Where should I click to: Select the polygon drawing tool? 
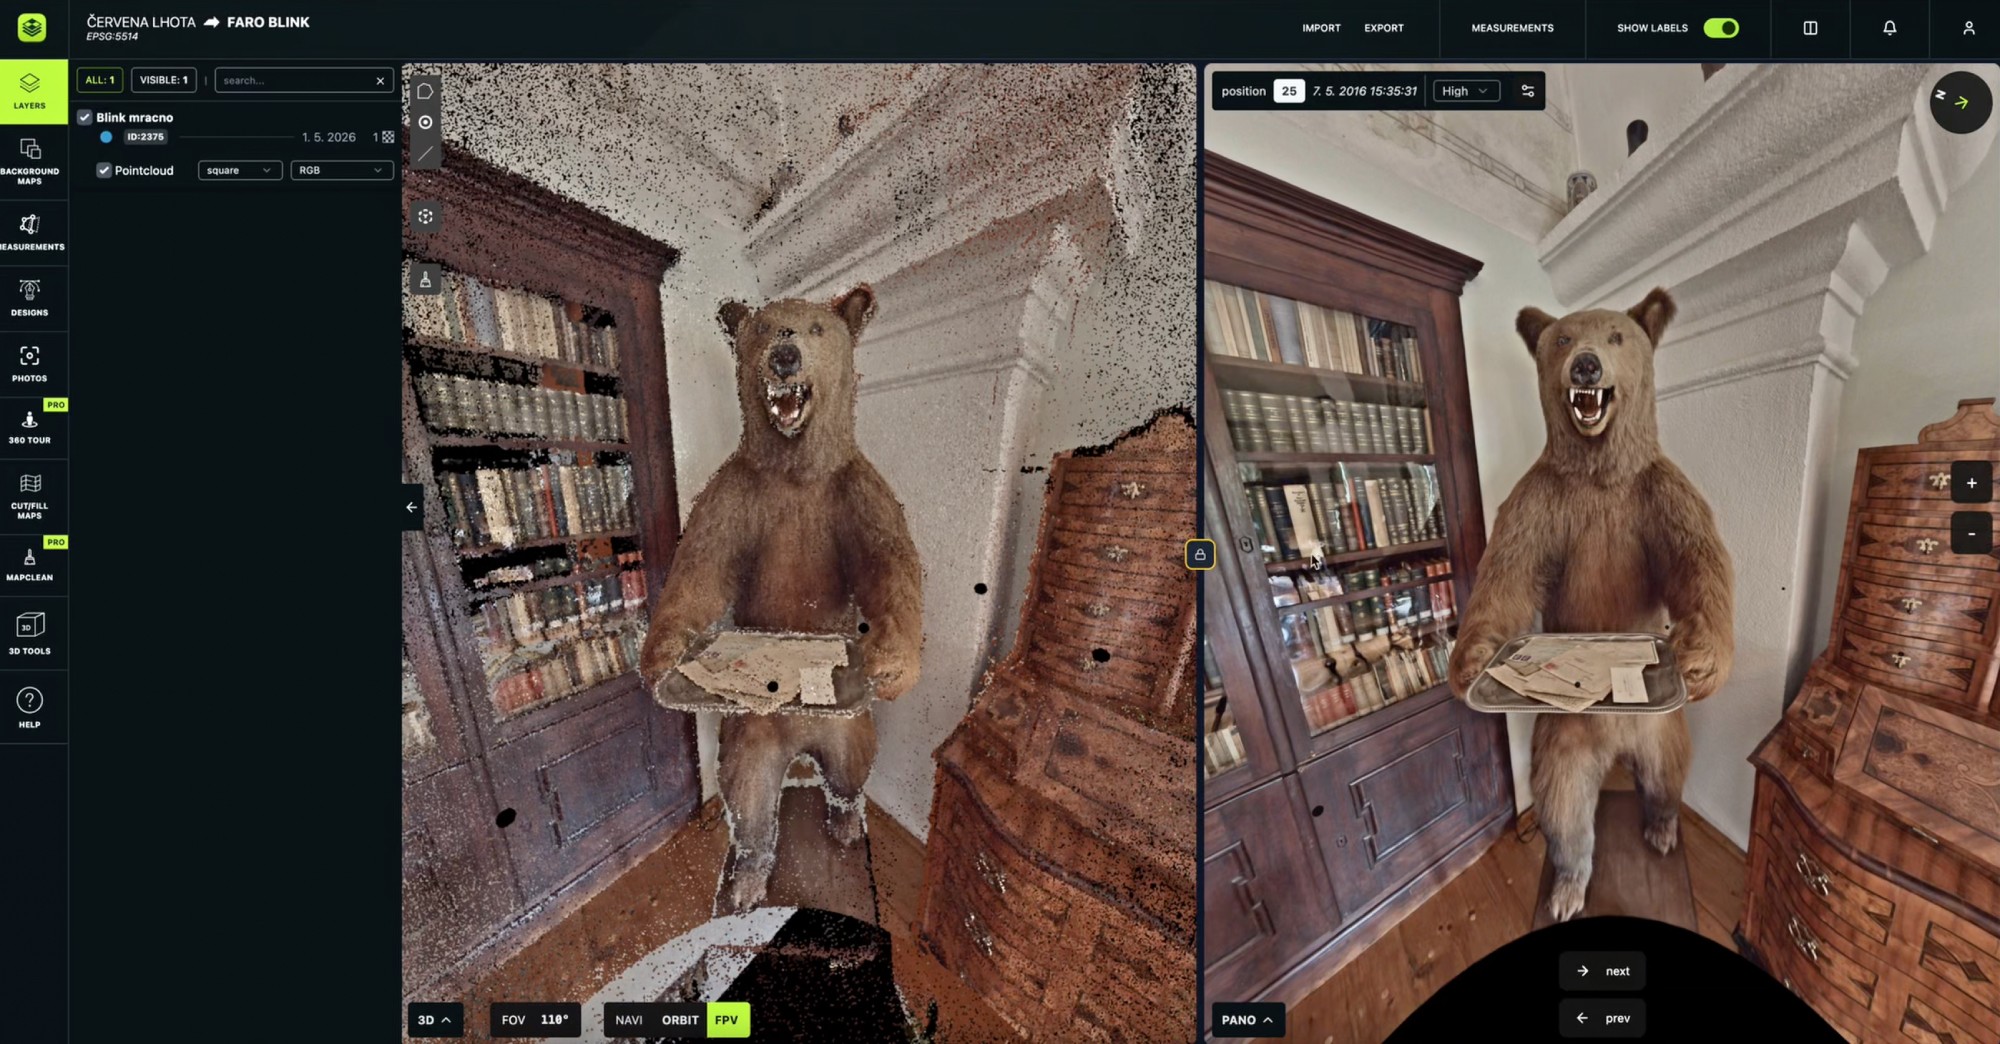425,92
